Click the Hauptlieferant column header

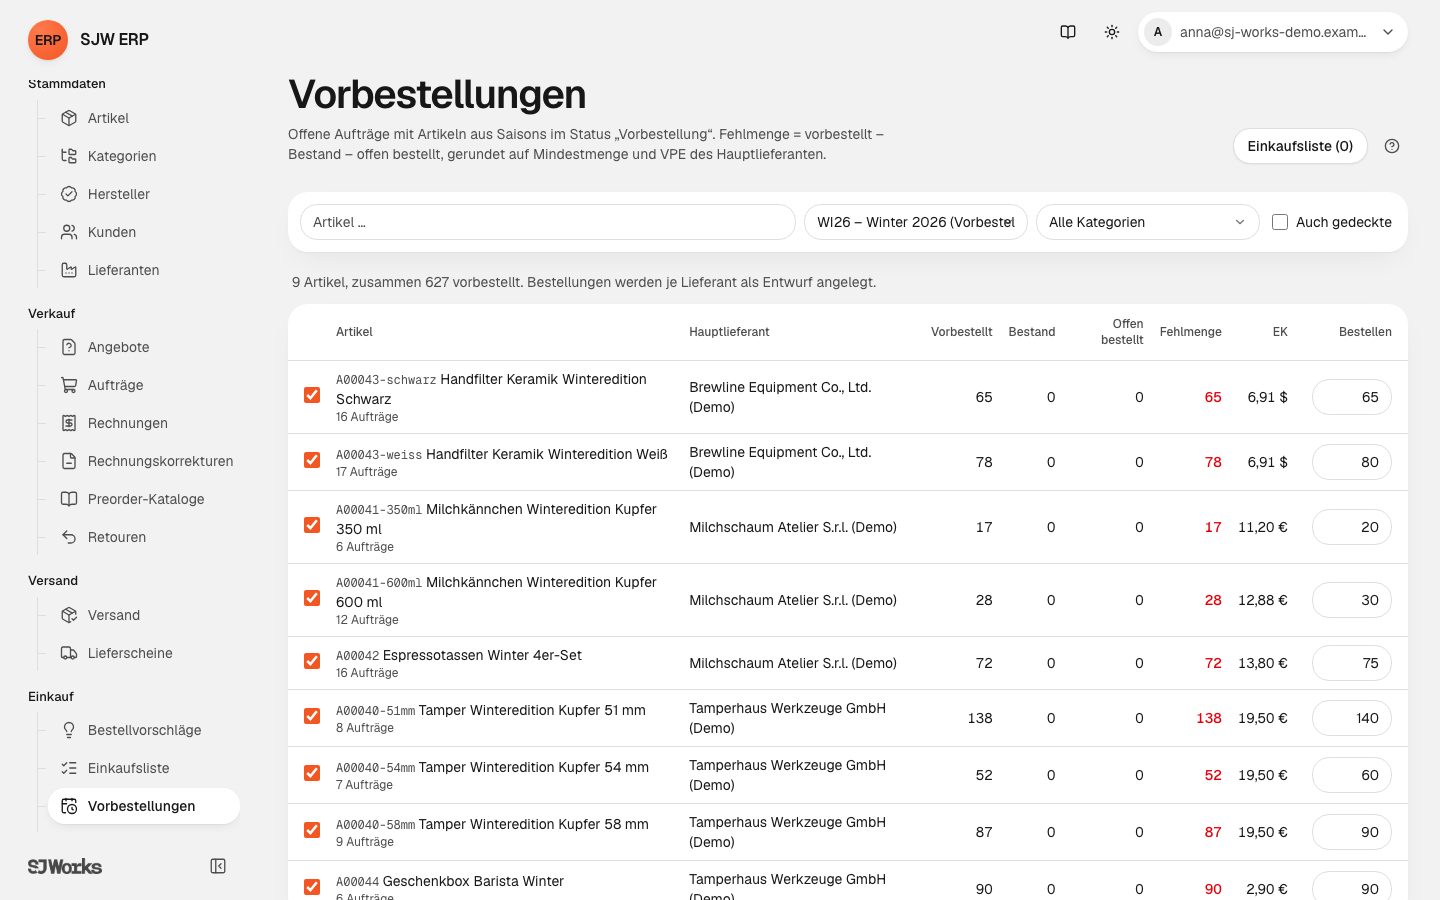(x=729, y=332)
